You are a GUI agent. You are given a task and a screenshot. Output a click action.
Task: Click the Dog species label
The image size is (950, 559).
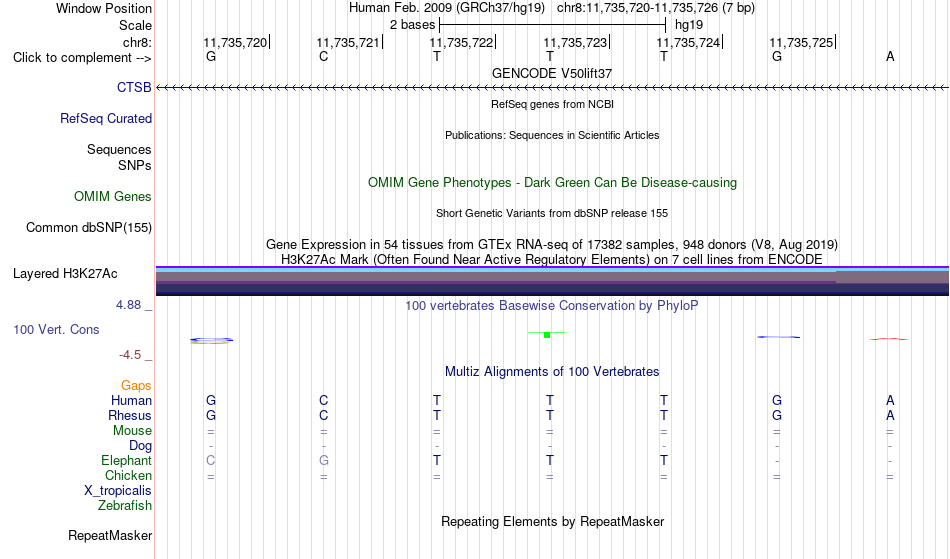(140, 446)
